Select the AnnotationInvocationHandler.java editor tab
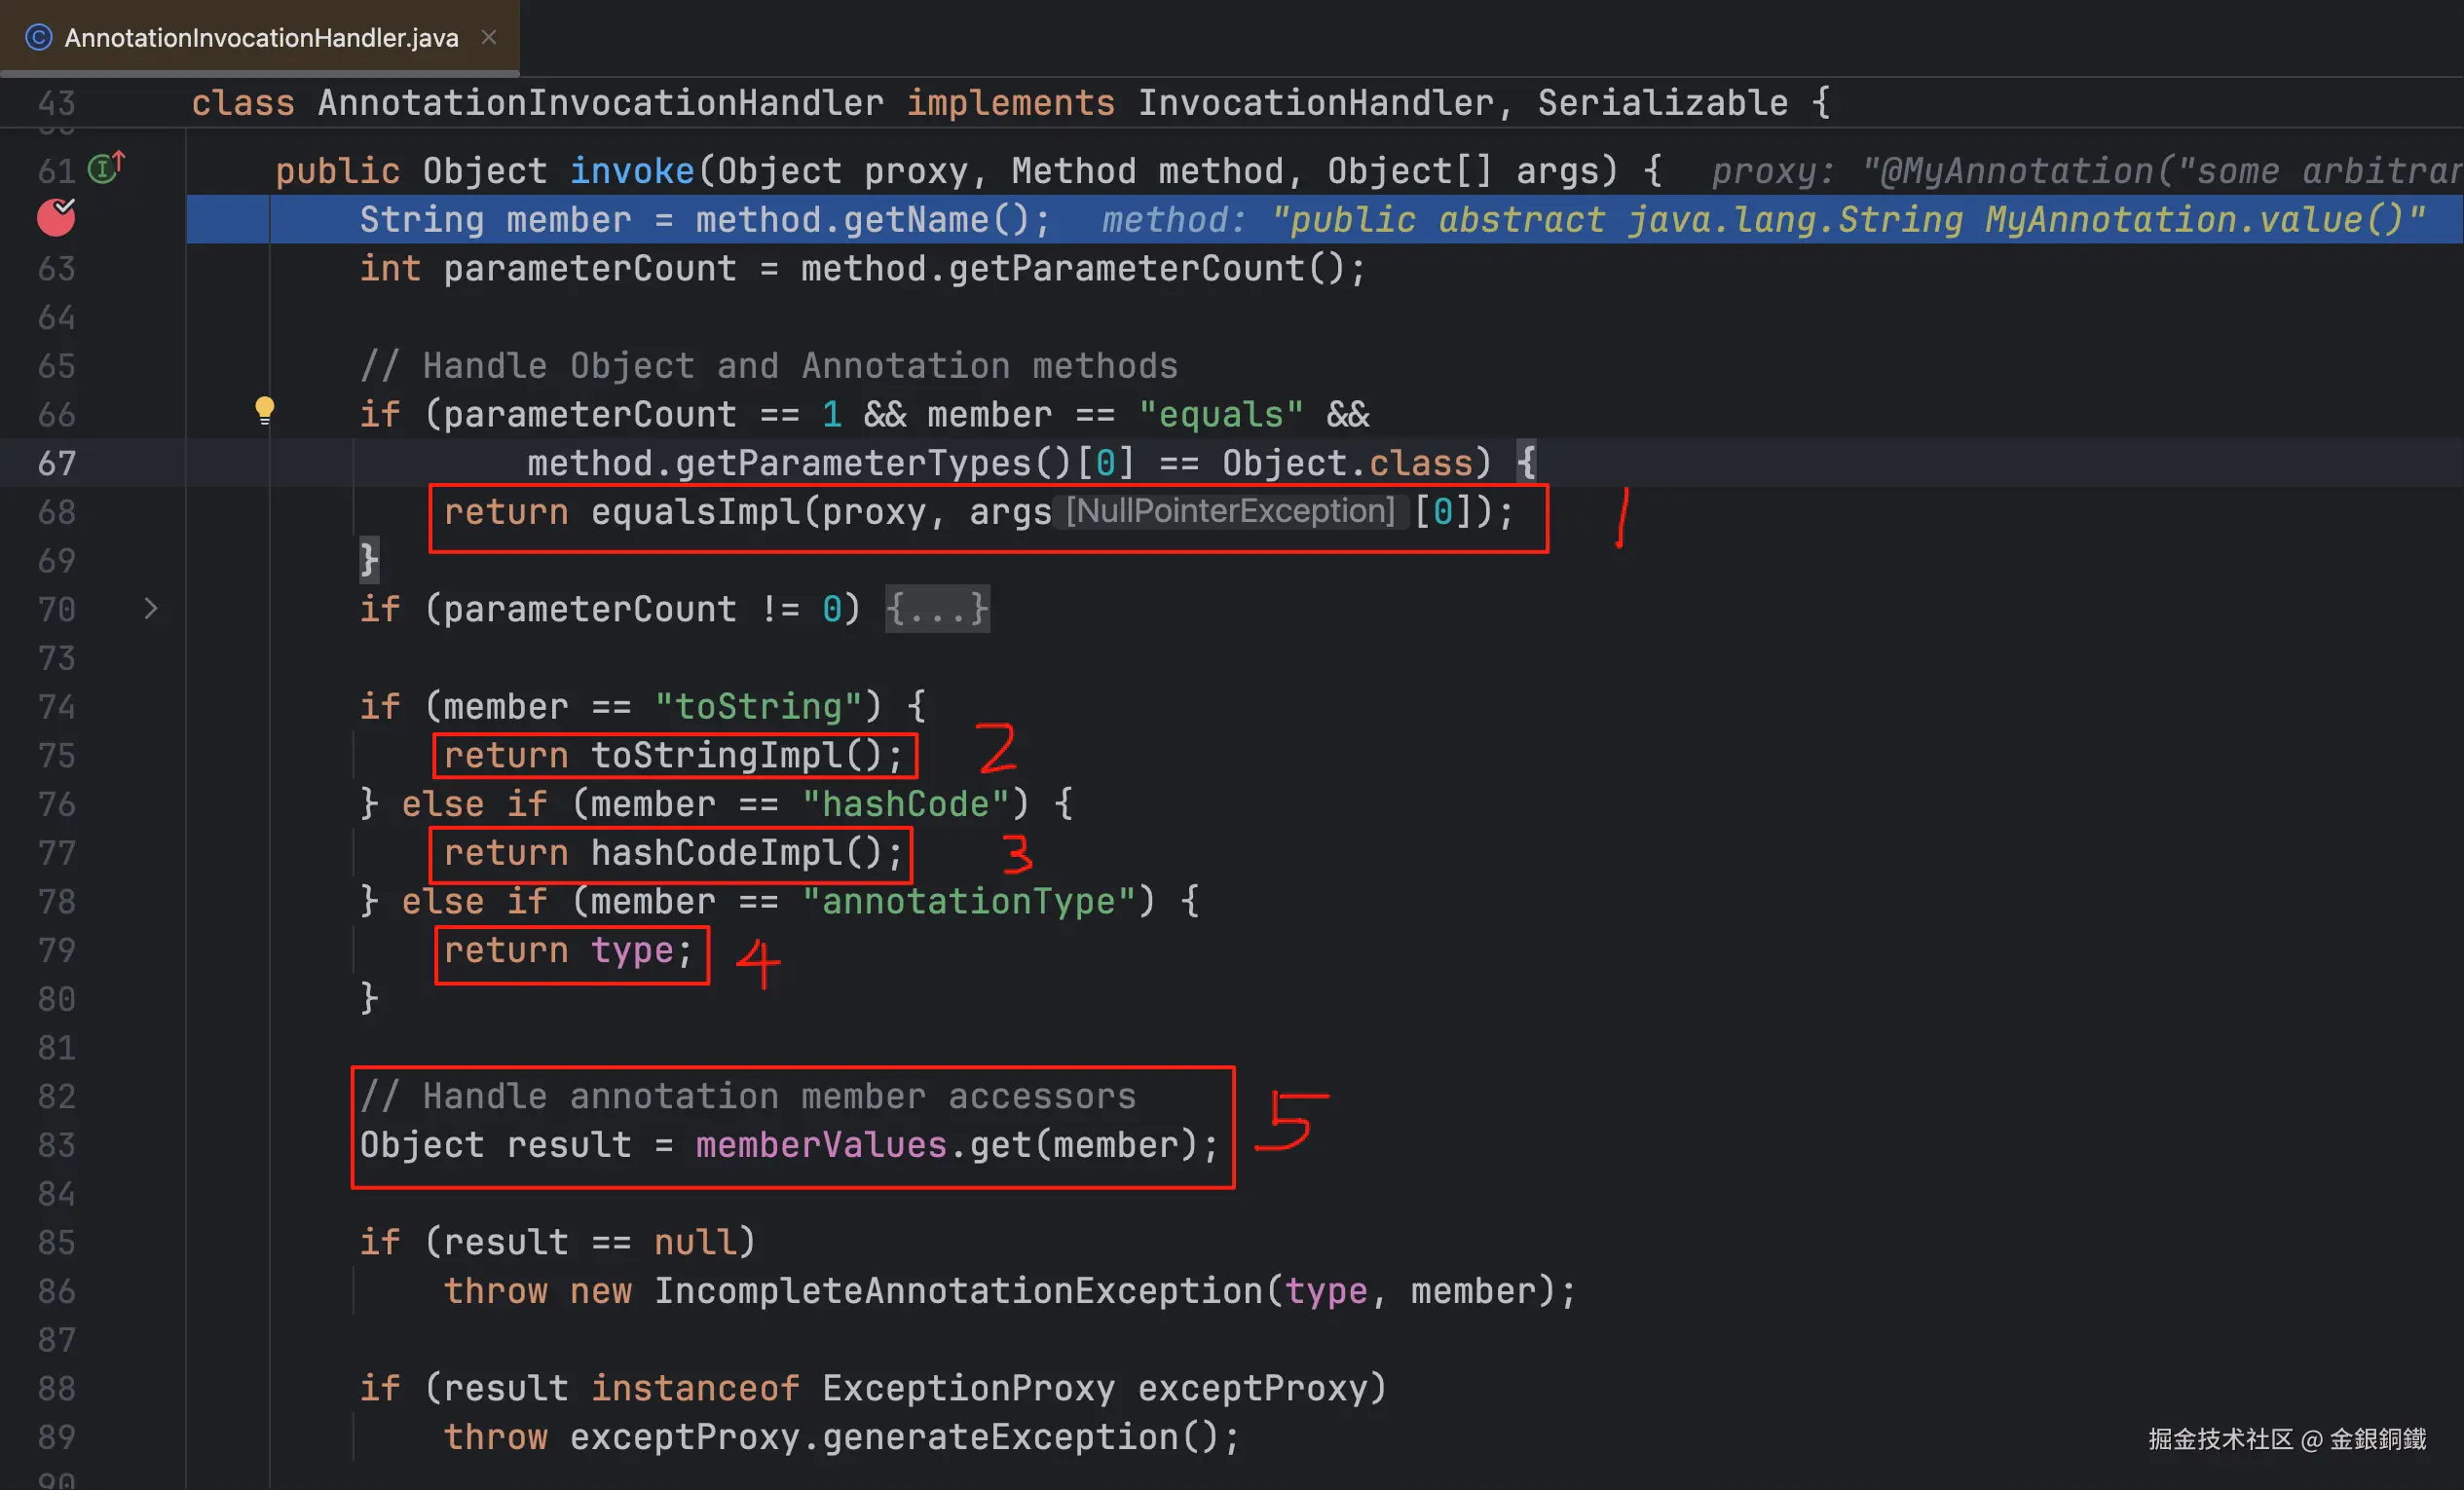 [260, 38]
